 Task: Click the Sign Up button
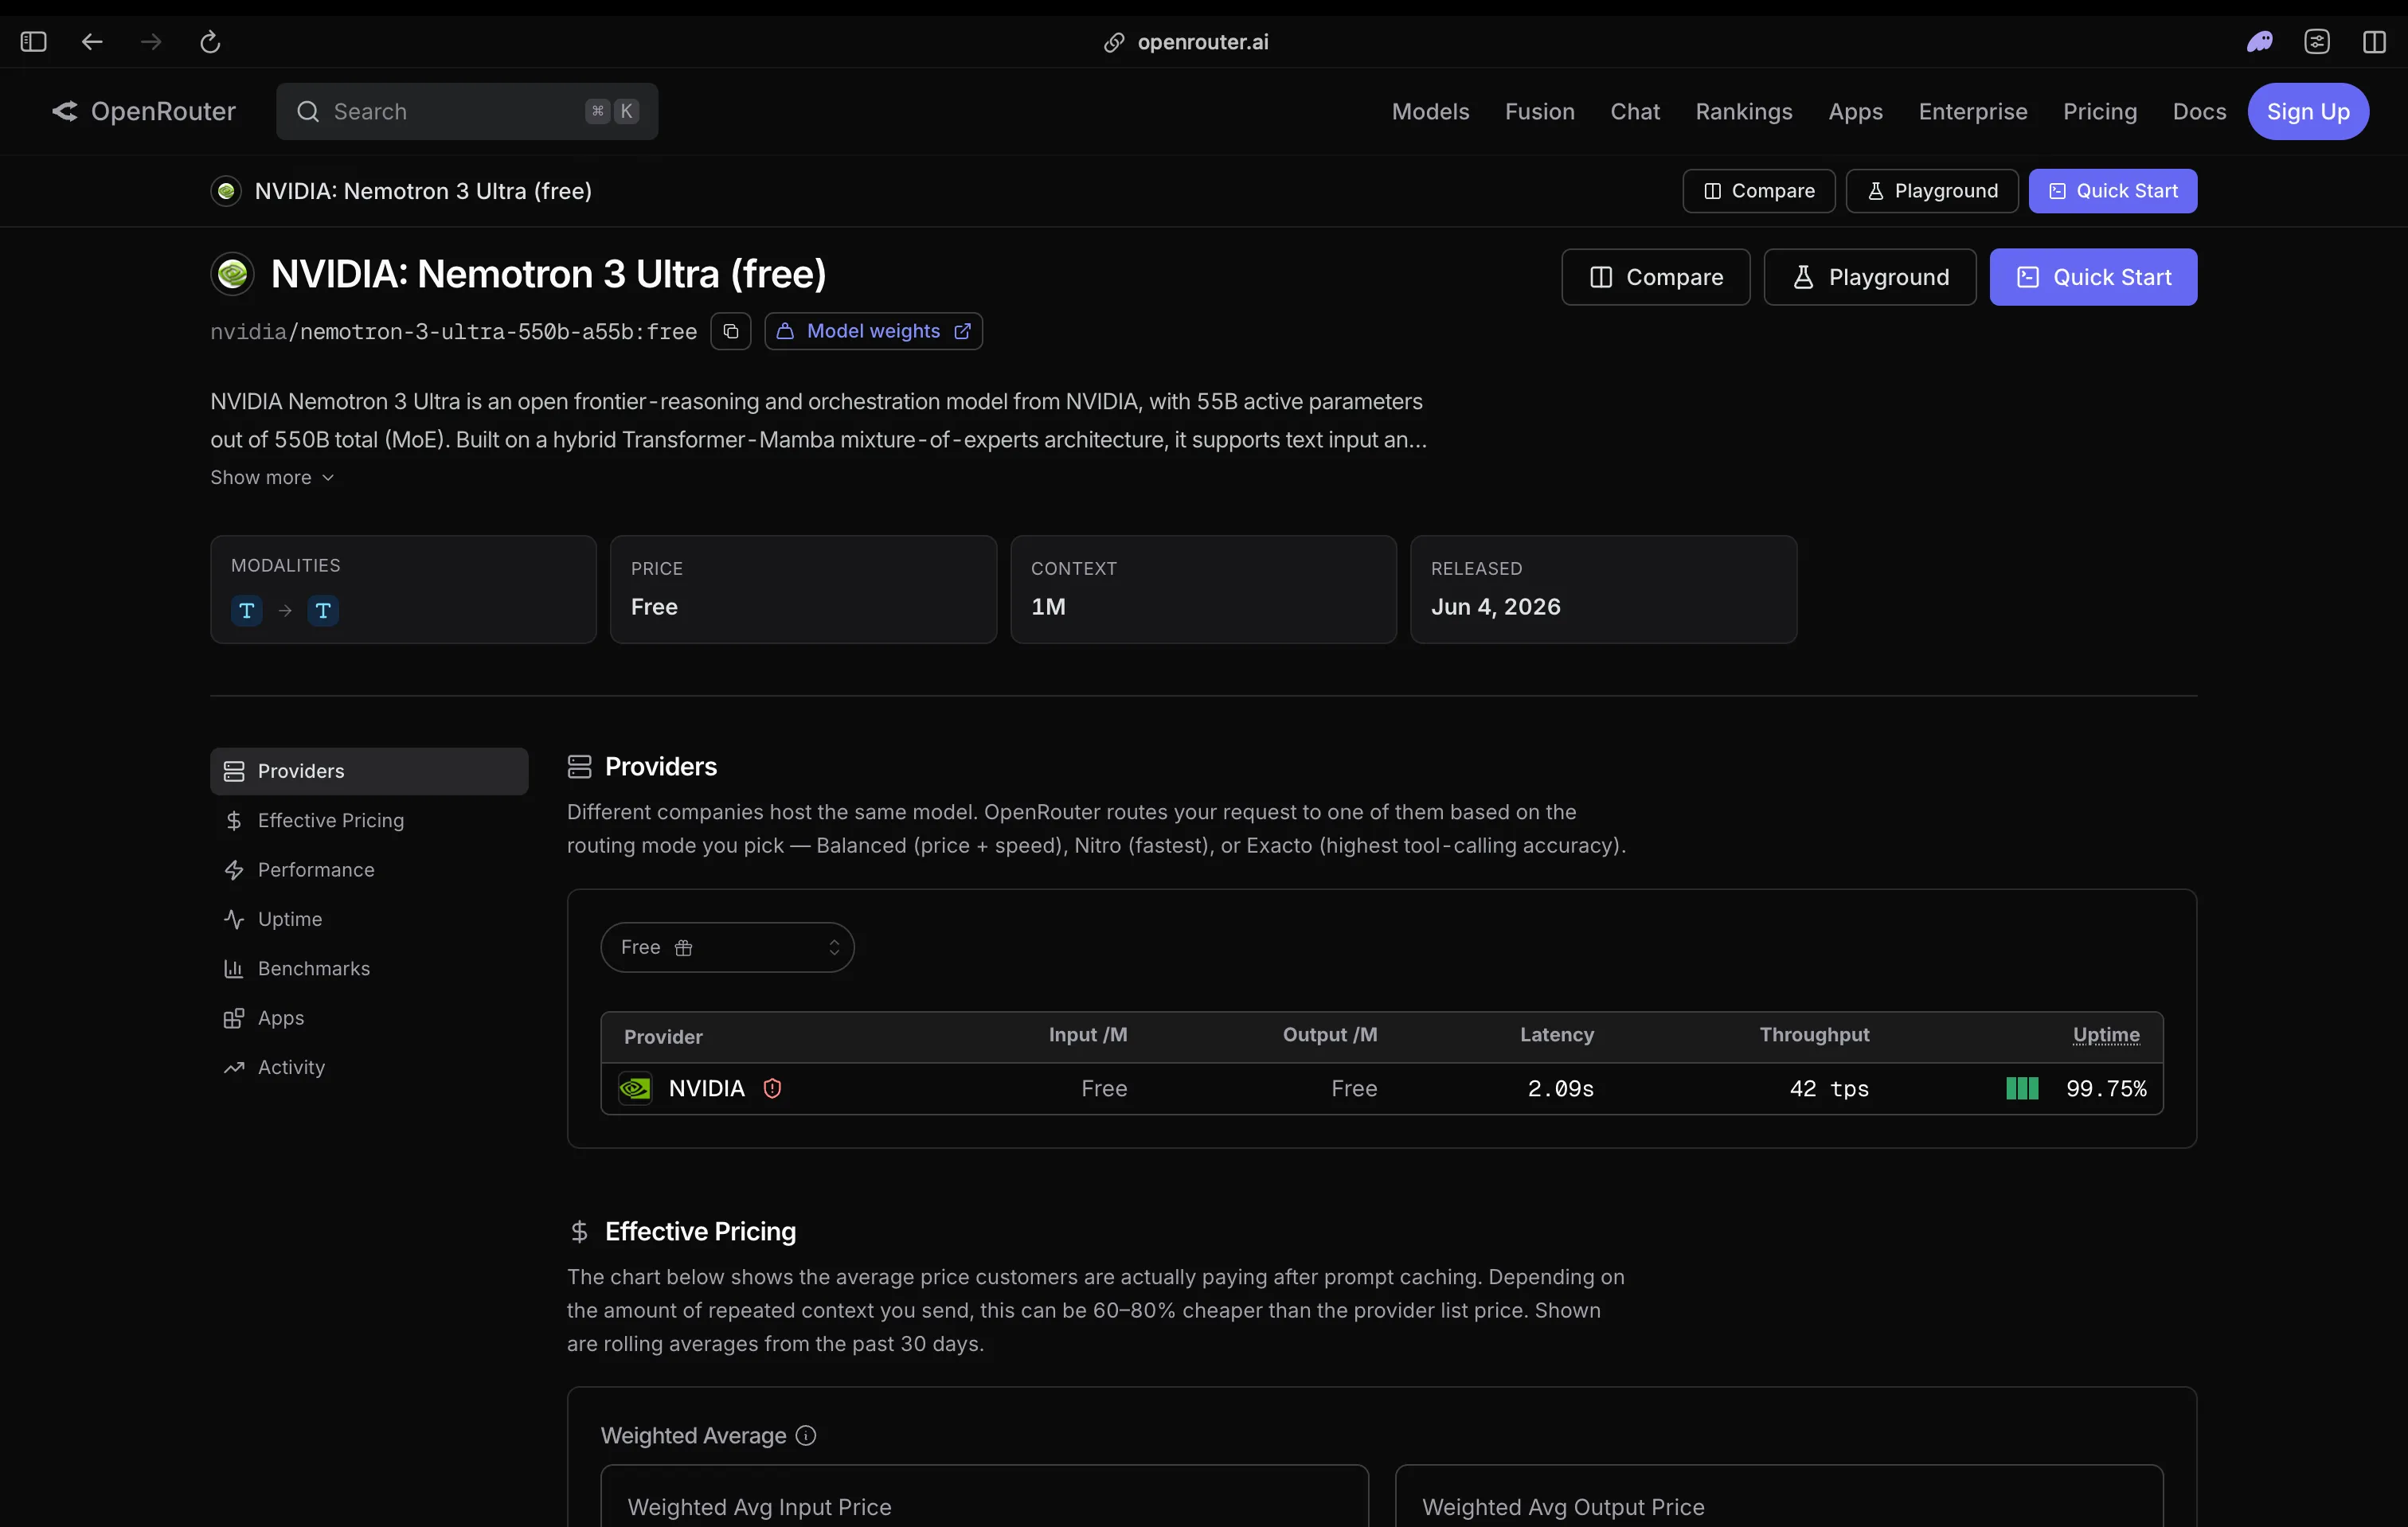pos(2307,111)
